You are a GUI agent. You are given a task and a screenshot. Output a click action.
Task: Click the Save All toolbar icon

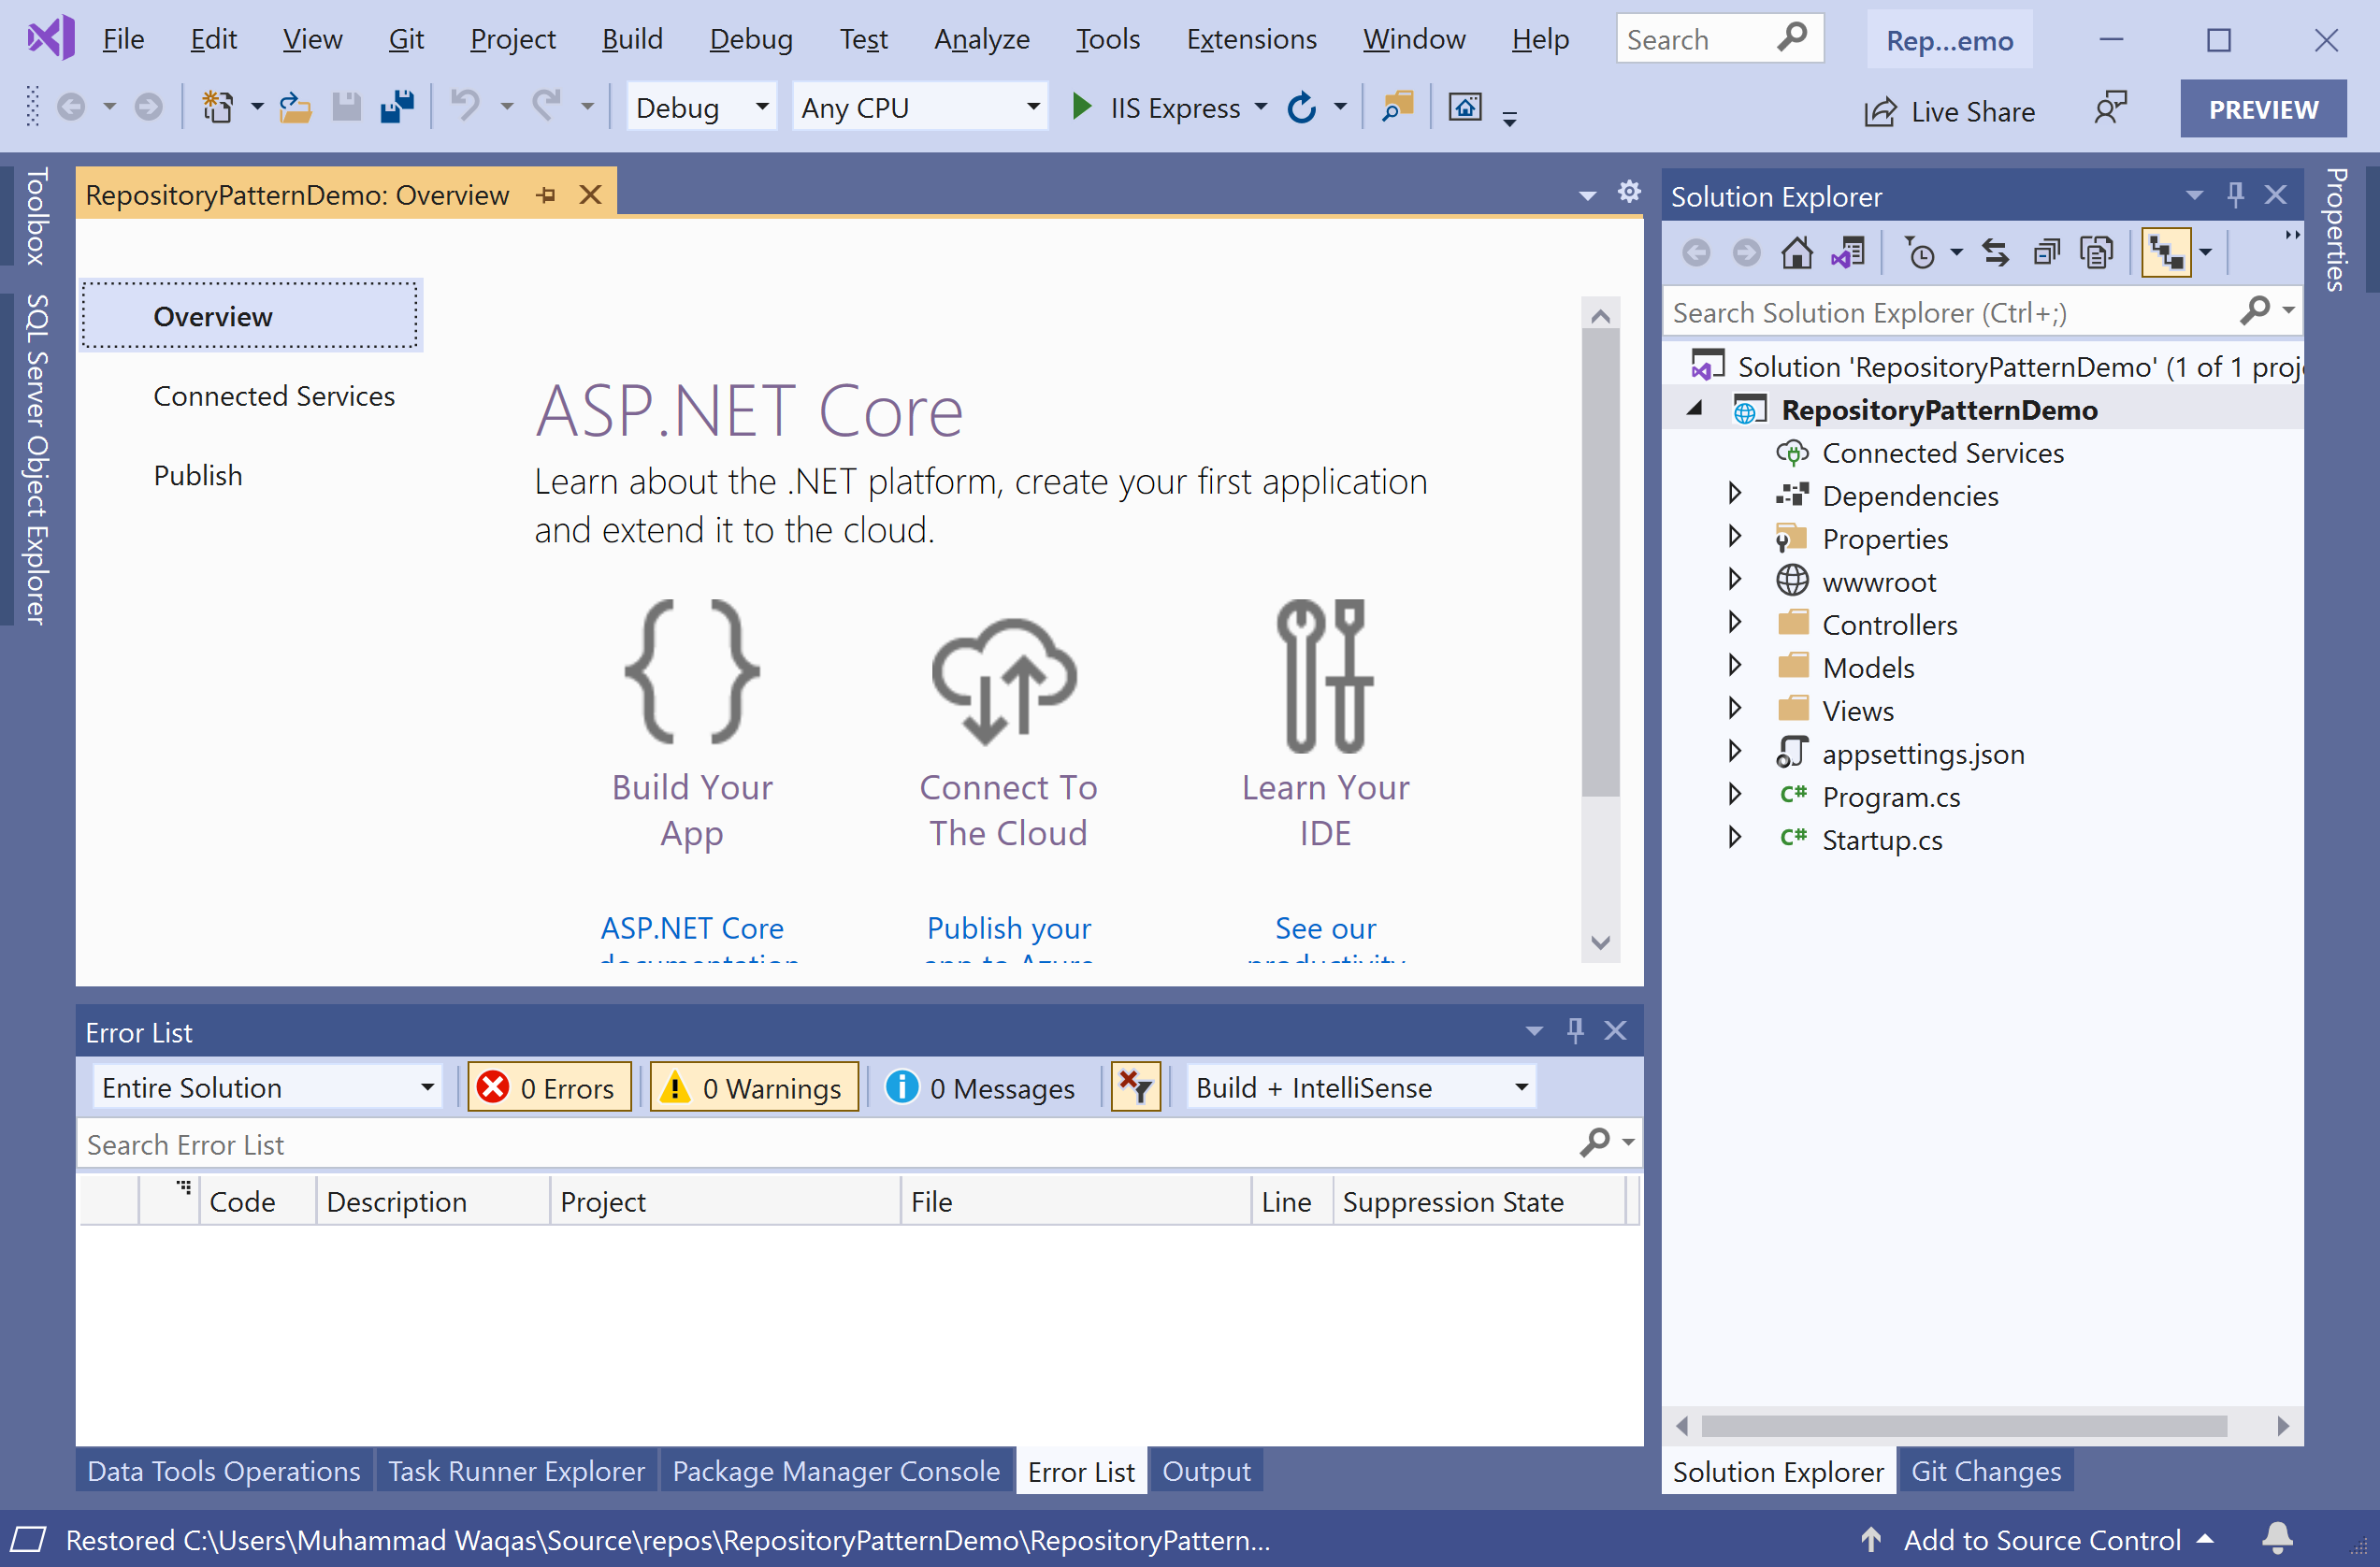click(x=397, y=107)
